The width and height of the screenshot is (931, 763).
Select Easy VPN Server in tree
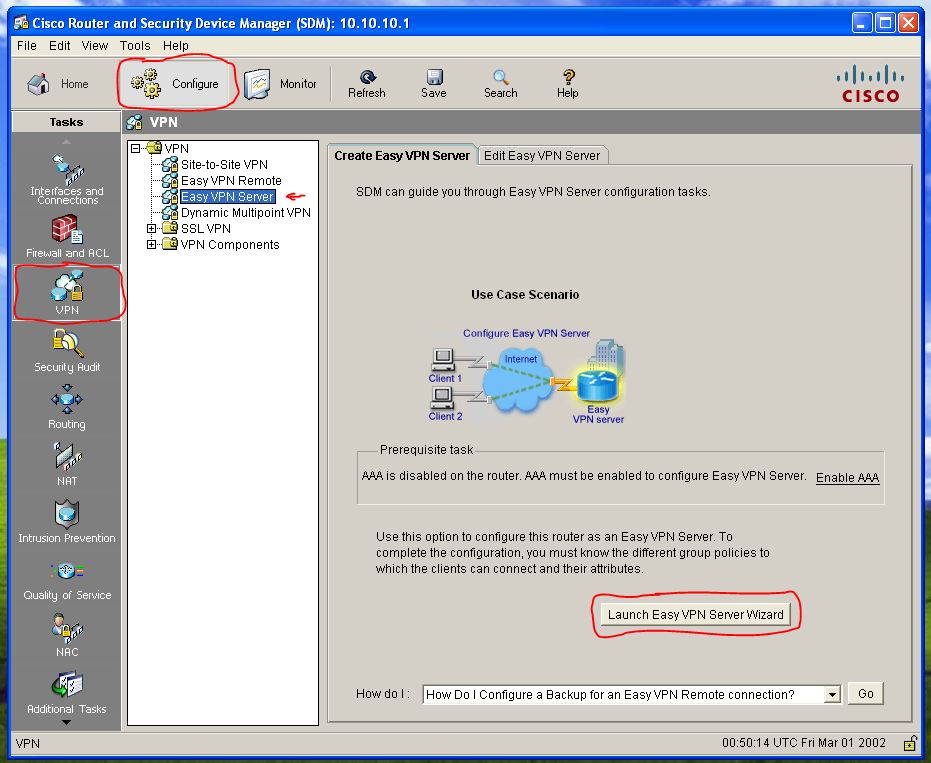[x=227, y=197]
